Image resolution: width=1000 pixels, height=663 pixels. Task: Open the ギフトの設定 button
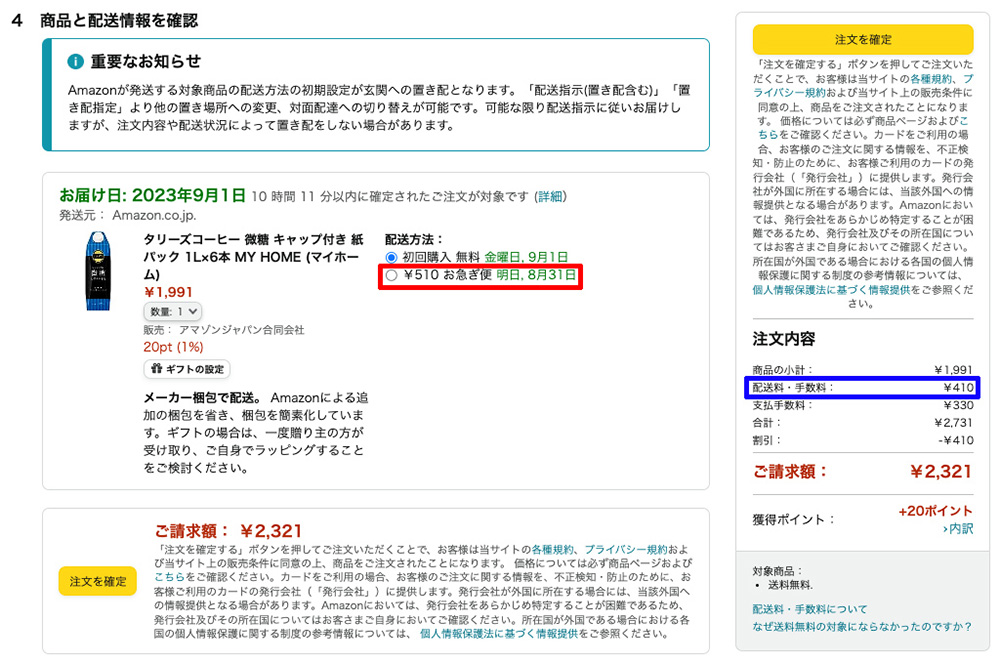point(187,368)
